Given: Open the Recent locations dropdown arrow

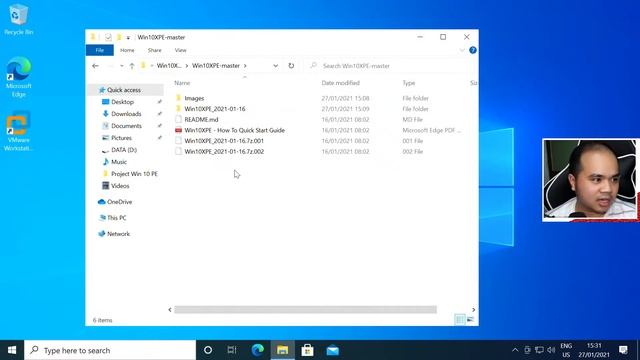Looking at the screenshot, I should click(122, 66).
